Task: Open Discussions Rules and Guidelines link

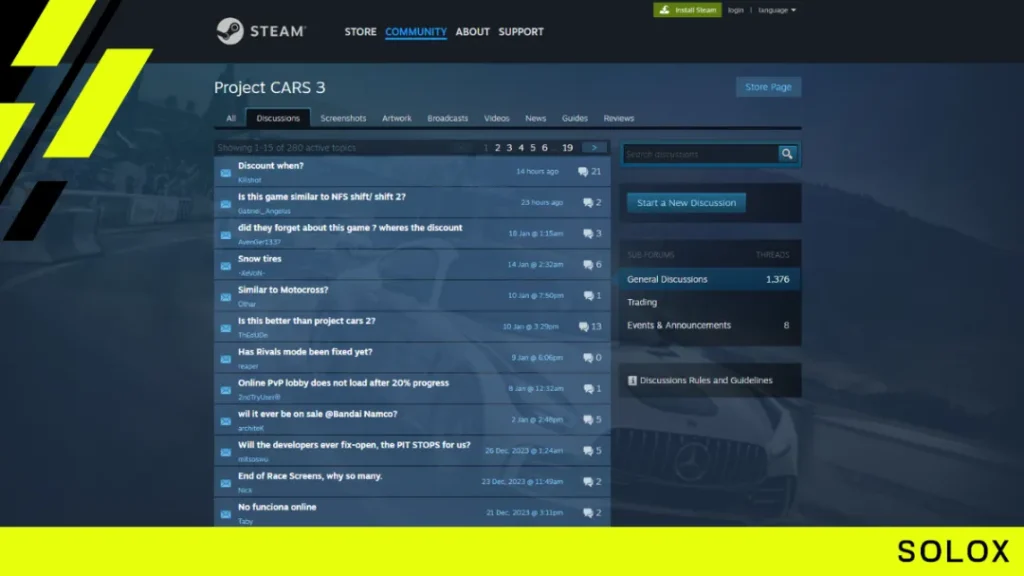Action: pos(706,380)
